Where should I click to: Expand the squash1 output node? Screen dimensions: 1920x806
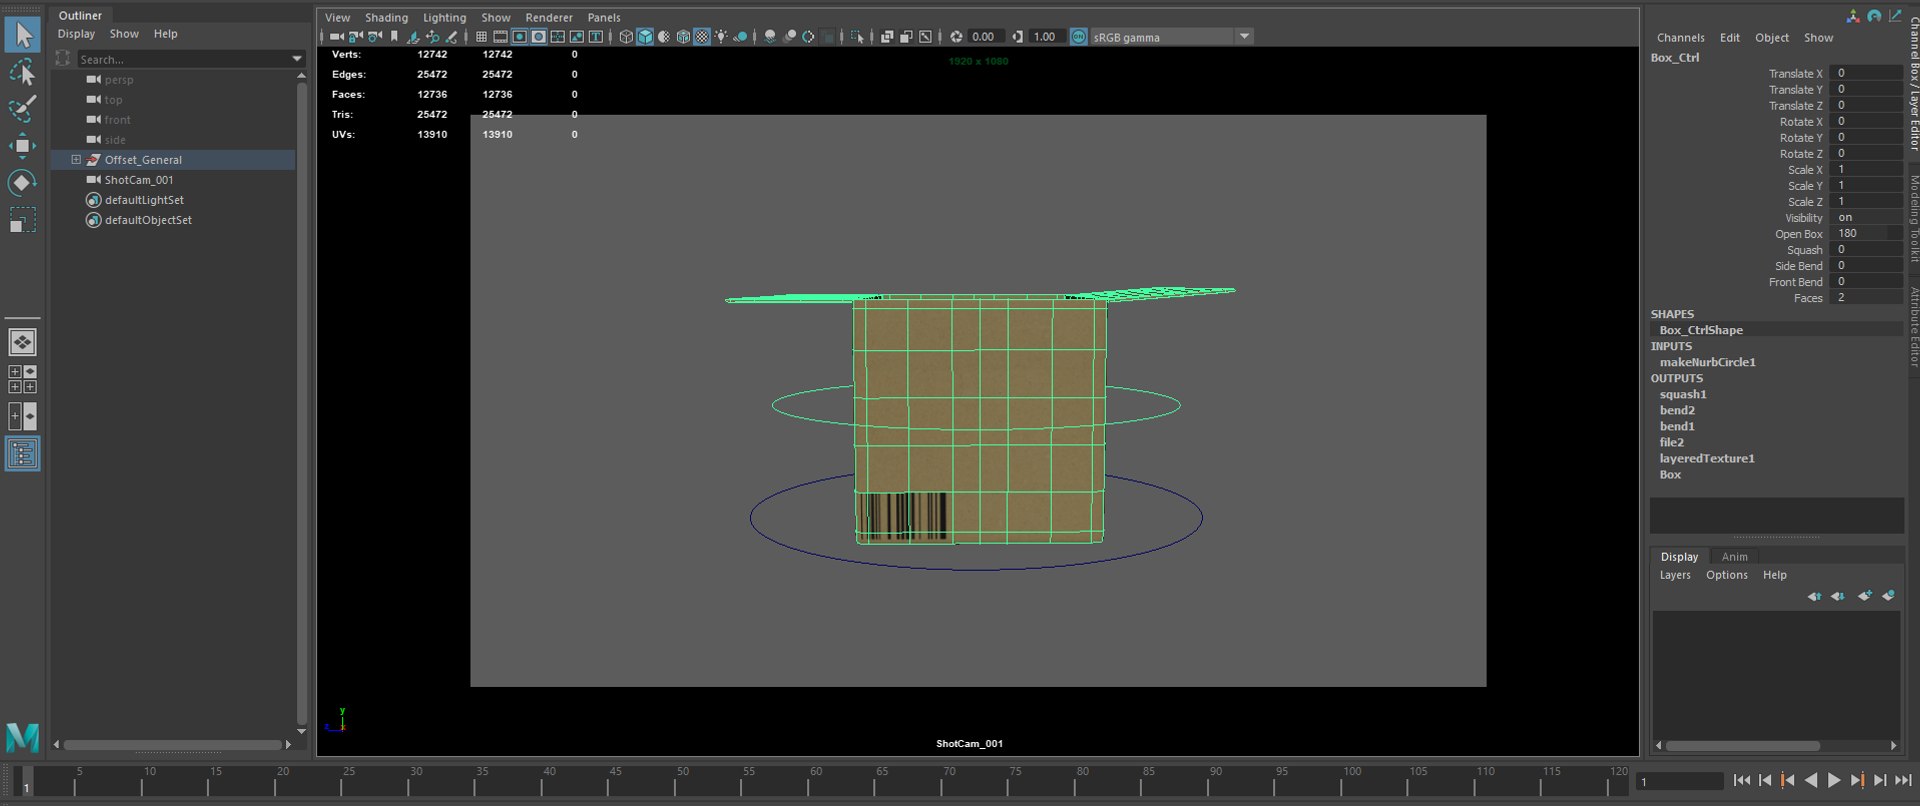(x=1683, y=395)
